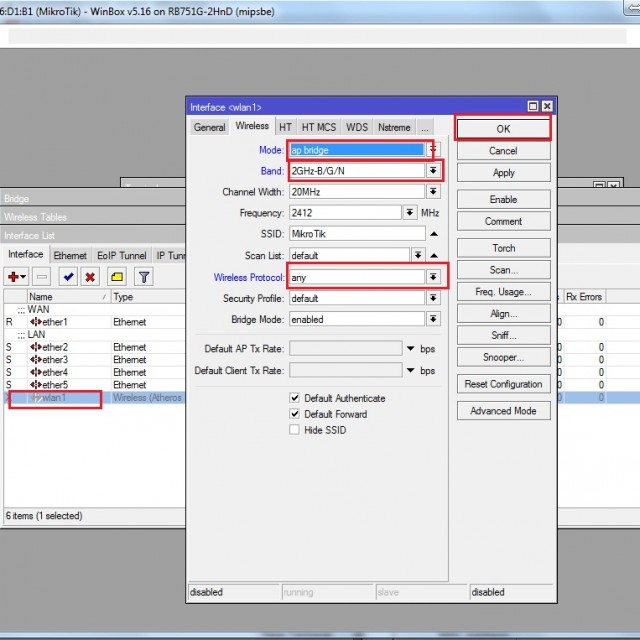Toggle Default Forward checkbox

click(294, 413)
